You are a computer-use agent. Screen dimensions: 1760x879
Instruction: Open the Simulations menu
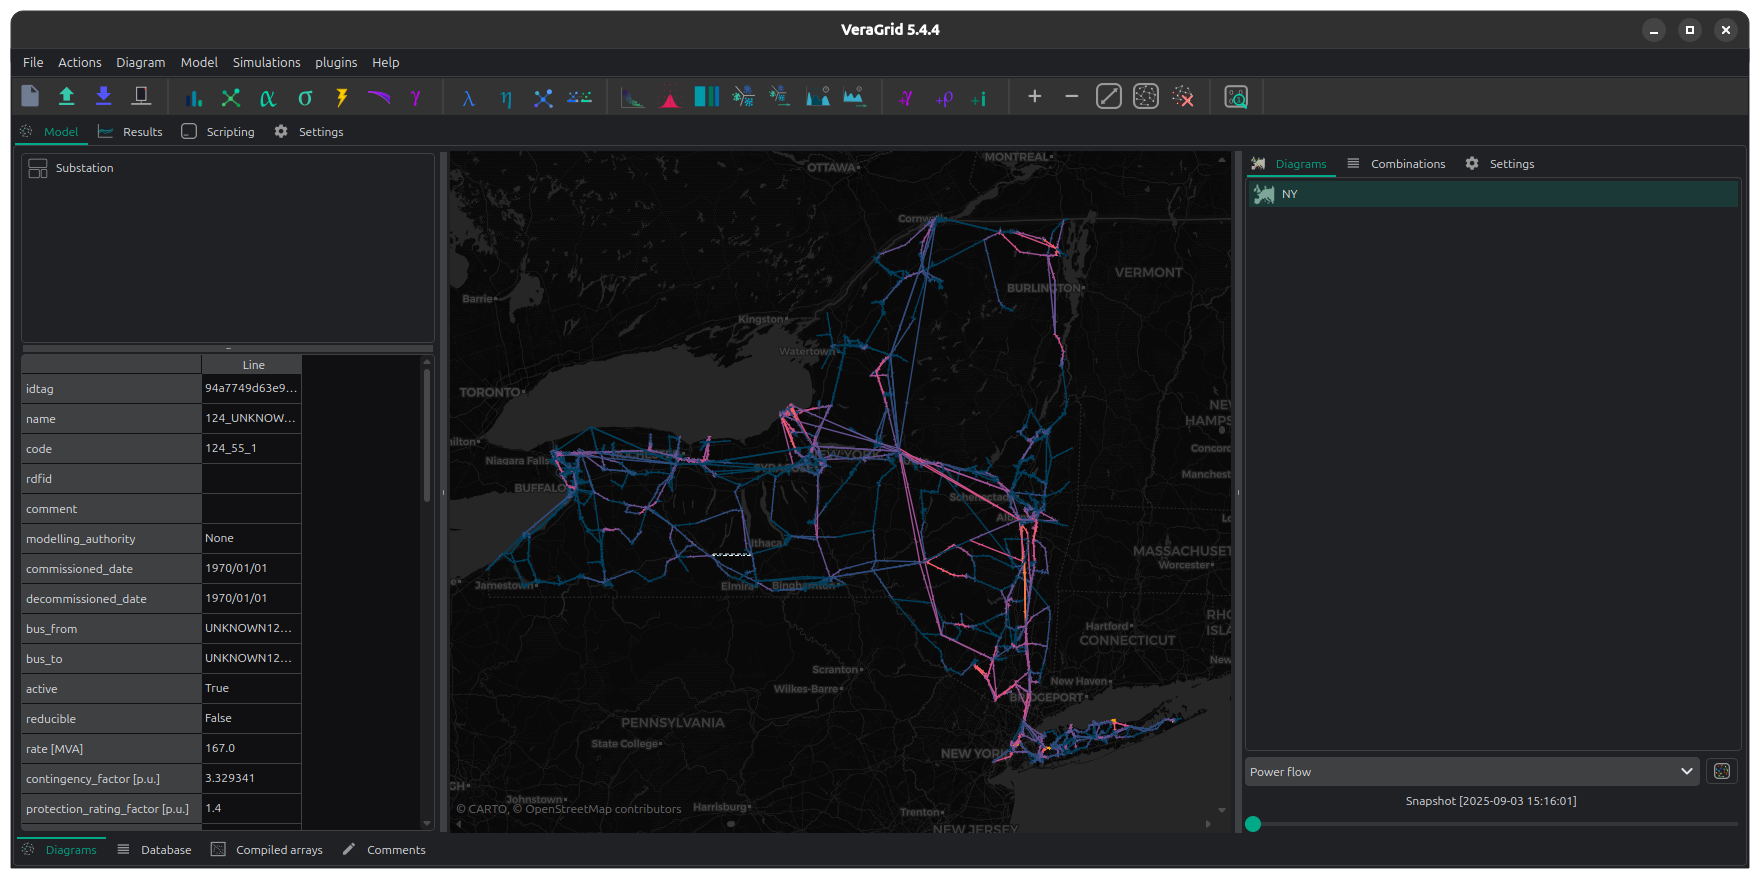tap(266, 62)
